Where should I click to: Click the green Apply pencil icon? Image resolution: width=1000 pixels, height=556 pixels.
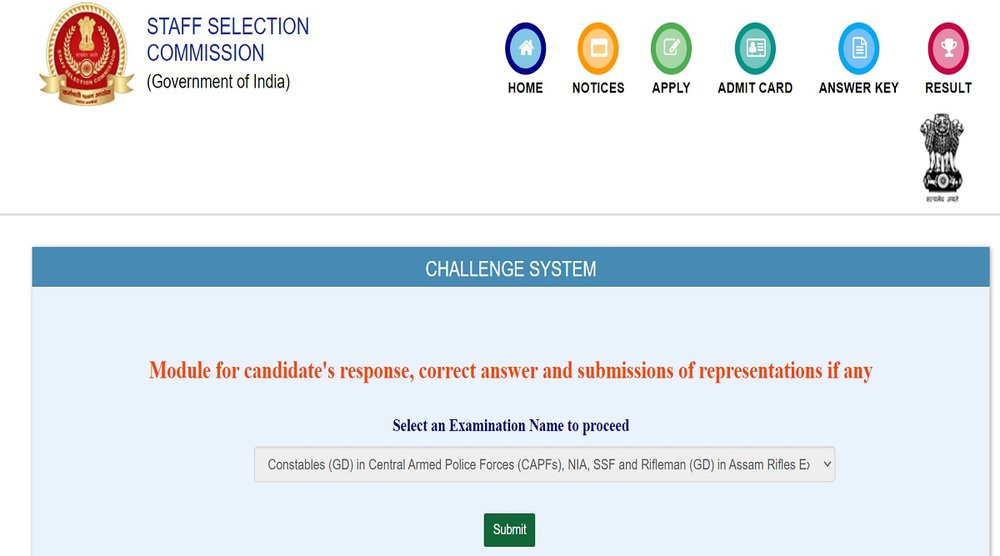tap(671, 48)
